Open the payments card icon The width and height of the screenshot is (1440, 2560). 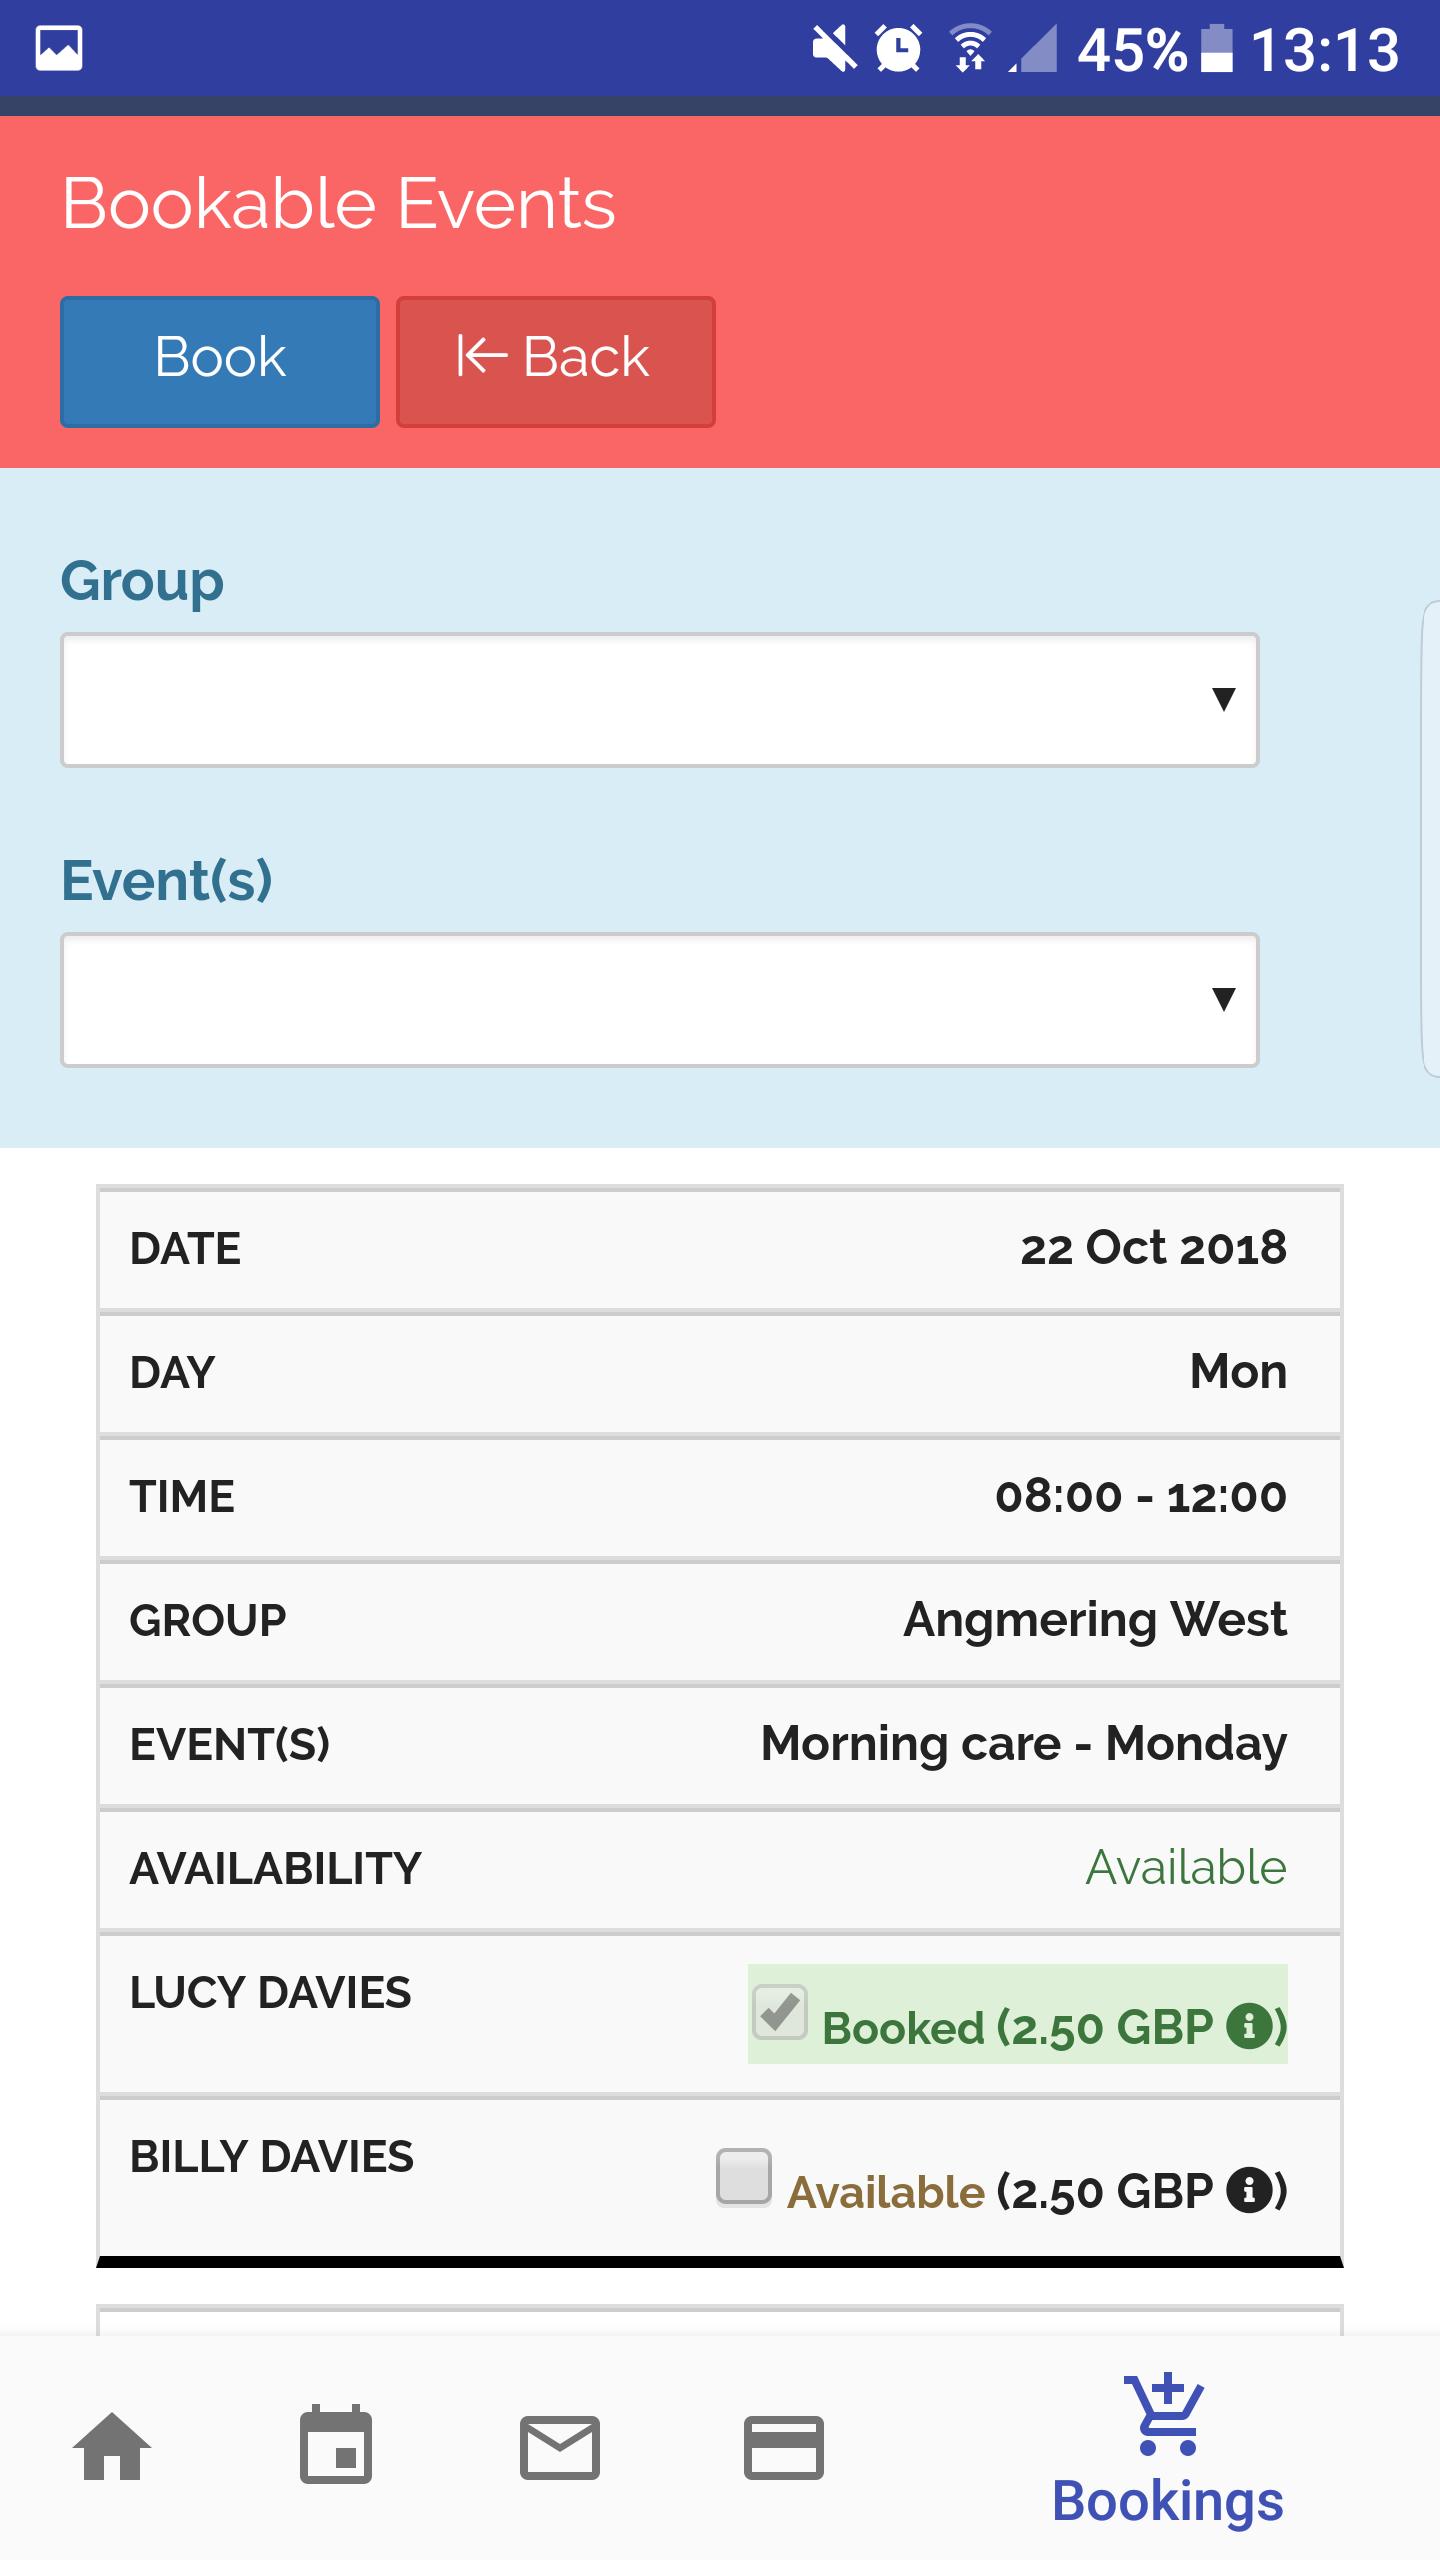784,2447
